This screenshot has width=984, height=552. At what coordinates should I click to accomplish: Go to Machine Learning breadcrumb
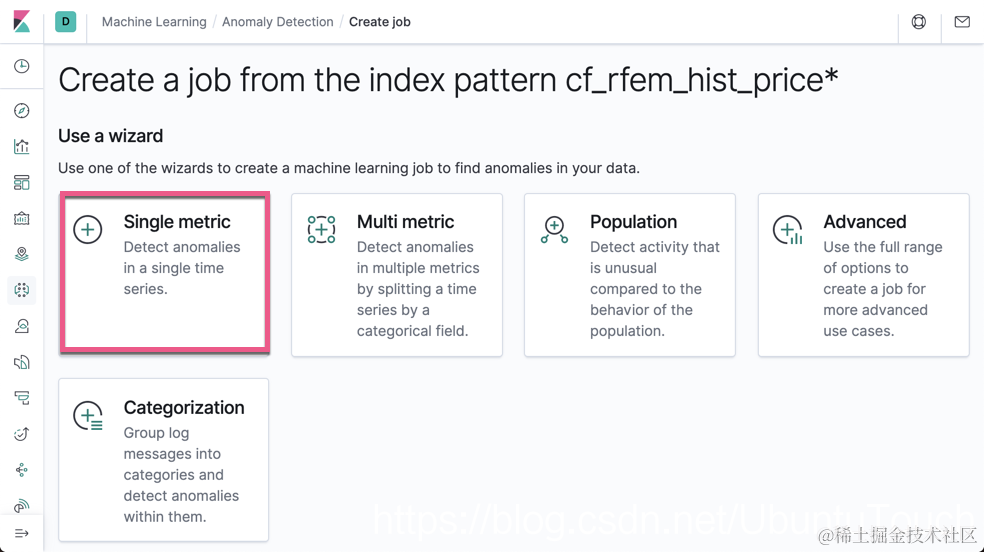[x=154, y=22]
